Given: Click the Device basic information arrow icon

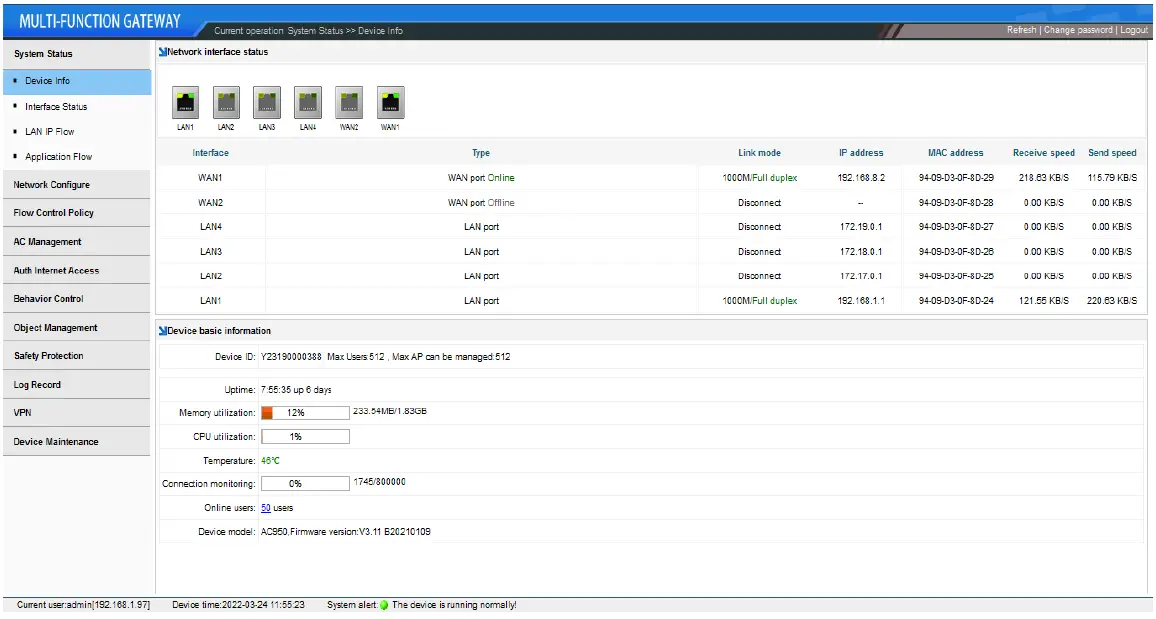Looking at the screenshot, I should coord(161,331).
